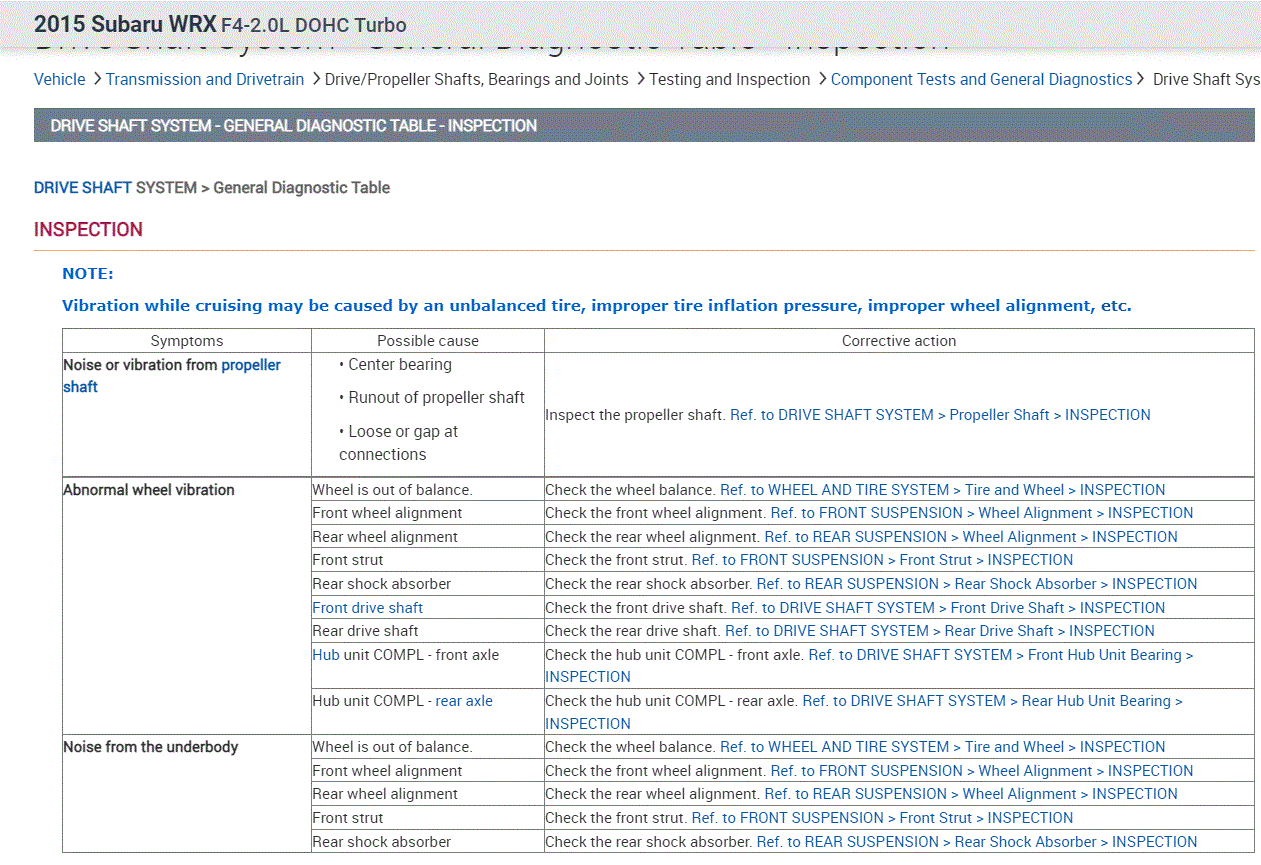Click the Vehicle breadcrumb link
Viewport: 1261px width, 865px height.
[59, 79]
